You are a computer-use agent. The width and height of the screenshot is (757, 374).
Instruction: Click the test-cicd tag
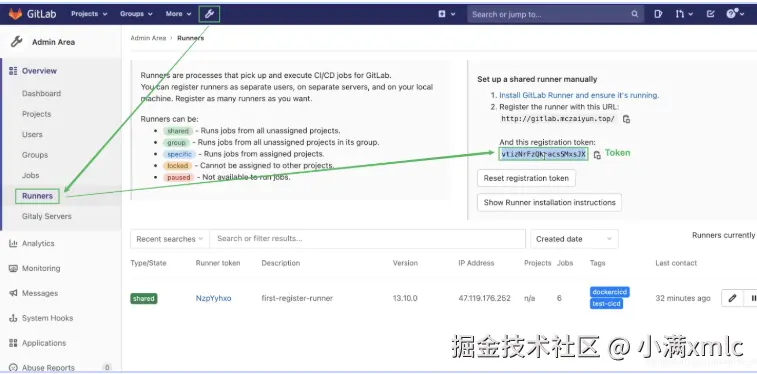click(606, 304)
